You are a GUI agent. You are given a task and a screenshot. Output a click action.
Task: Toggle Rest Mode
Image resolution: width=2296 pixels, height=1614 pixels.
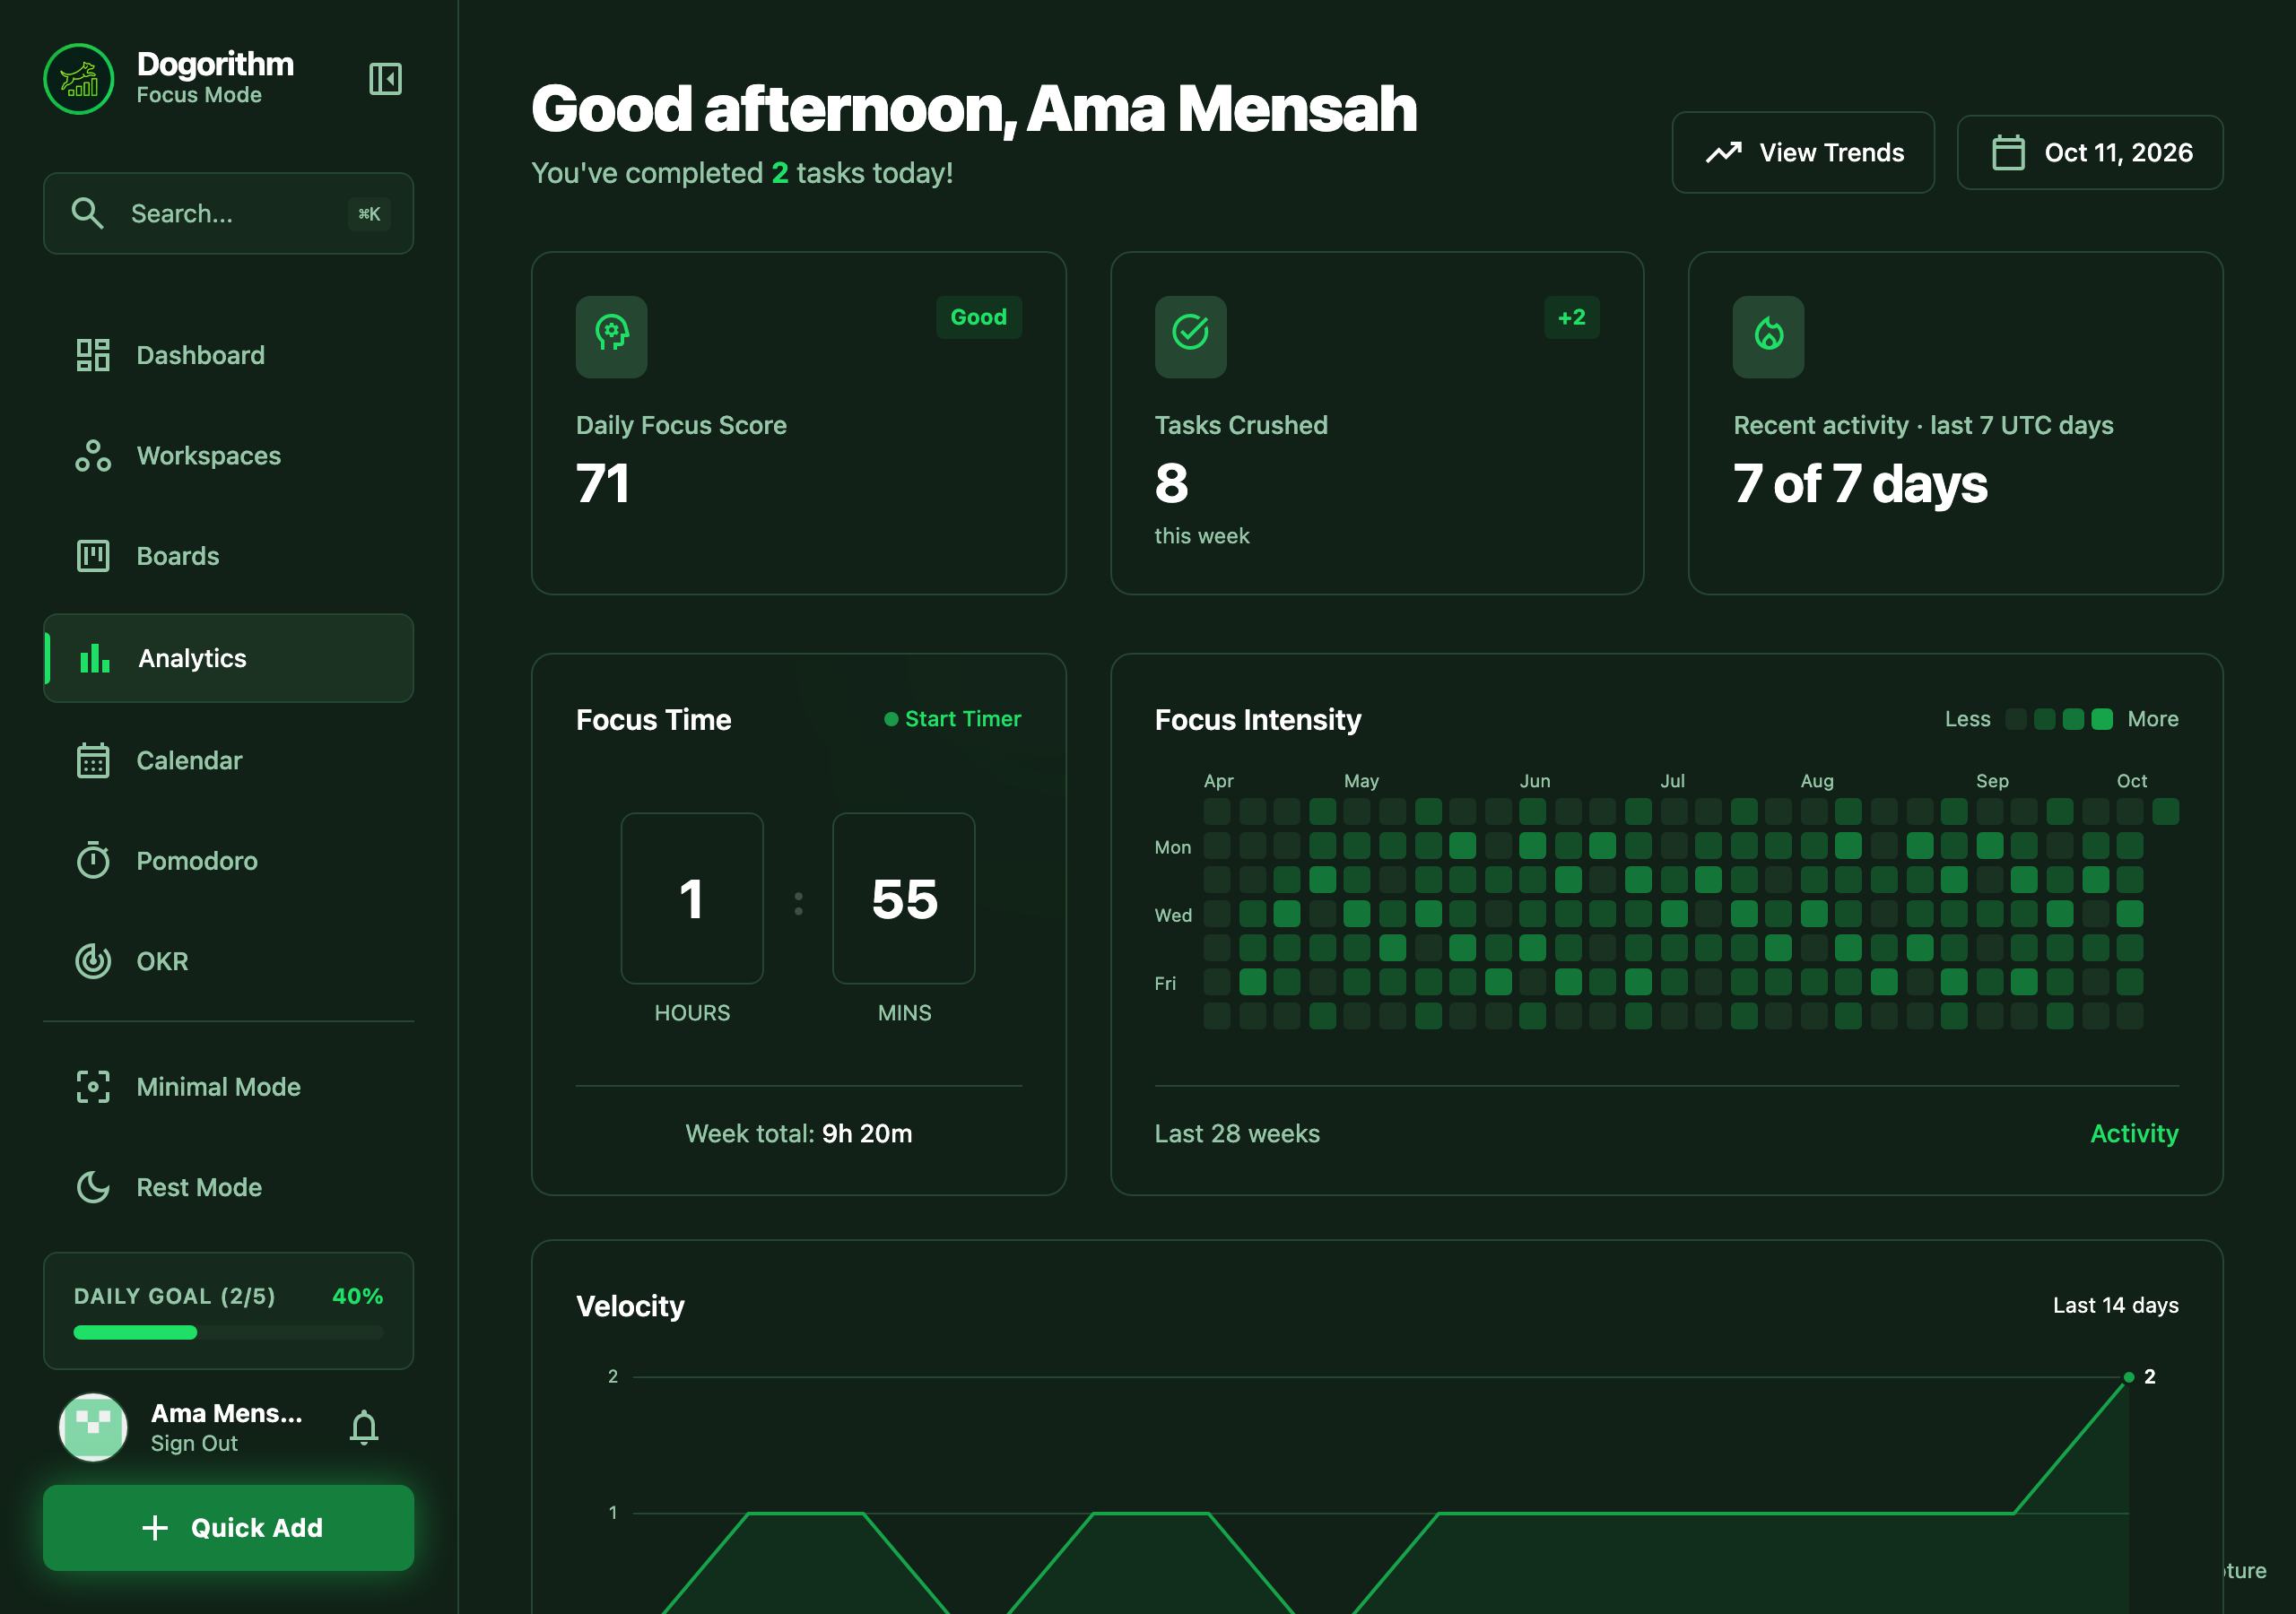[x=228, y=1187]
